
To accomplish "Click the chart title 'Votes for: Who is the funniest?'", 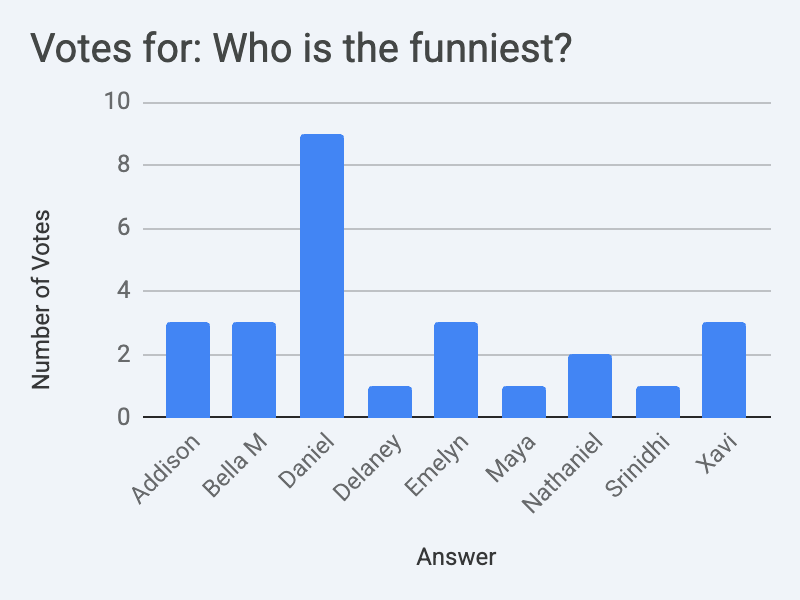I will point(301,48).
